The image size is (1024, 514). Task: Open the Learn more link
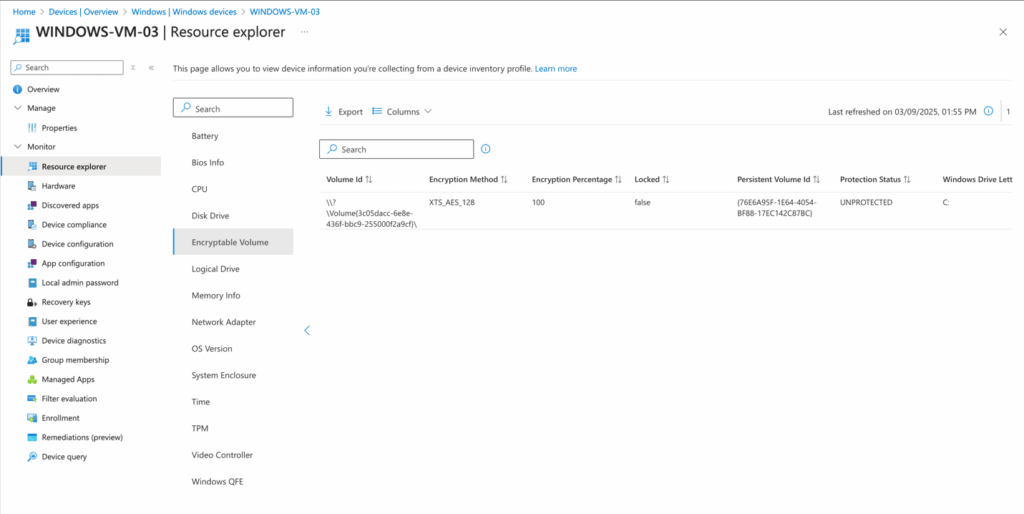pos(555,69)
